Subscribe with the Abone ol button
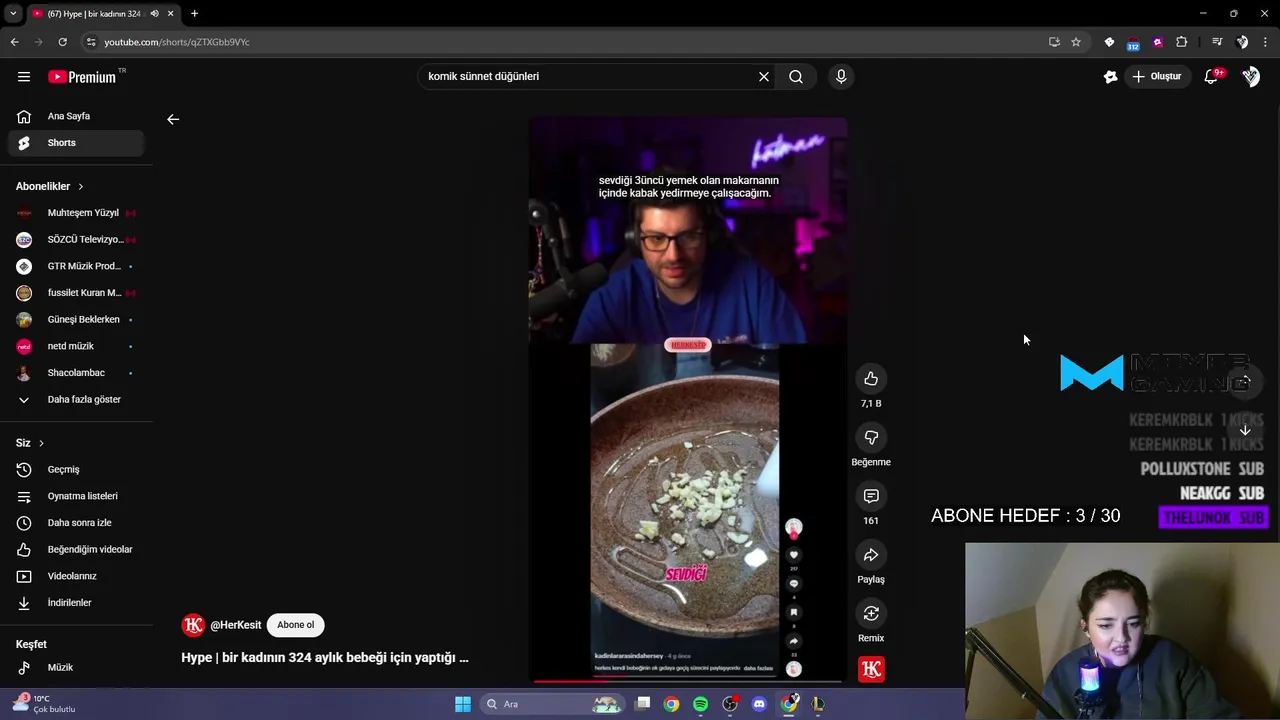The width and height of the screenshot is (1280, 720). tap(296, 625)
